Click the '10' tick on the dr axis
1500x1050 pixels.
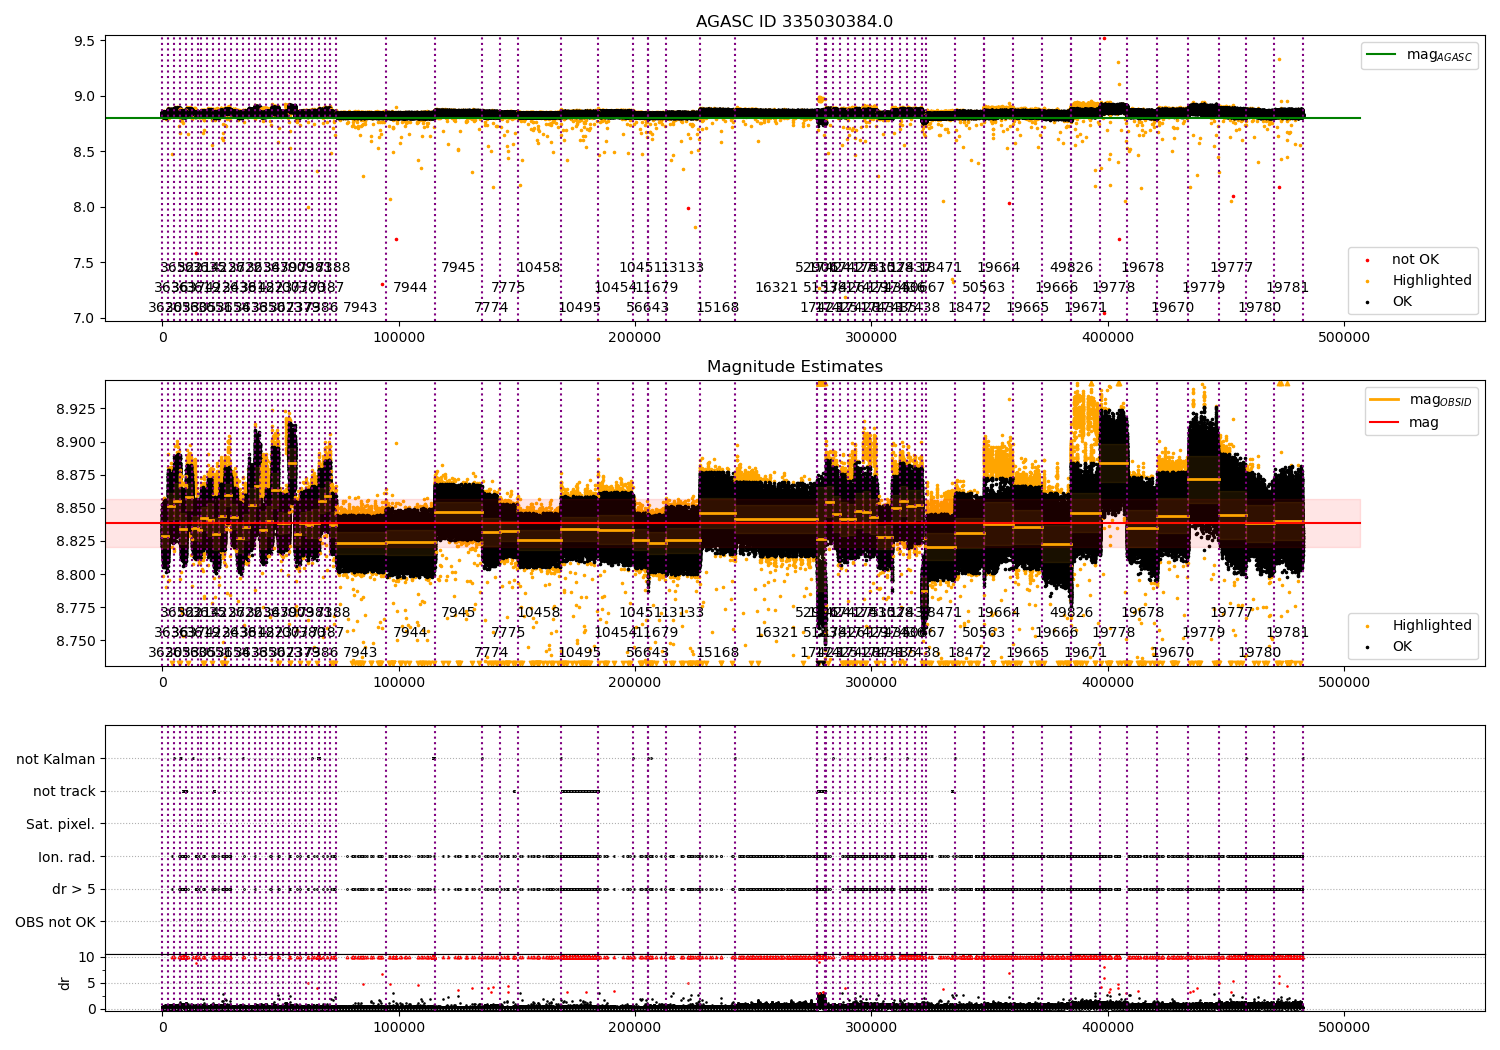pos(87,957)
